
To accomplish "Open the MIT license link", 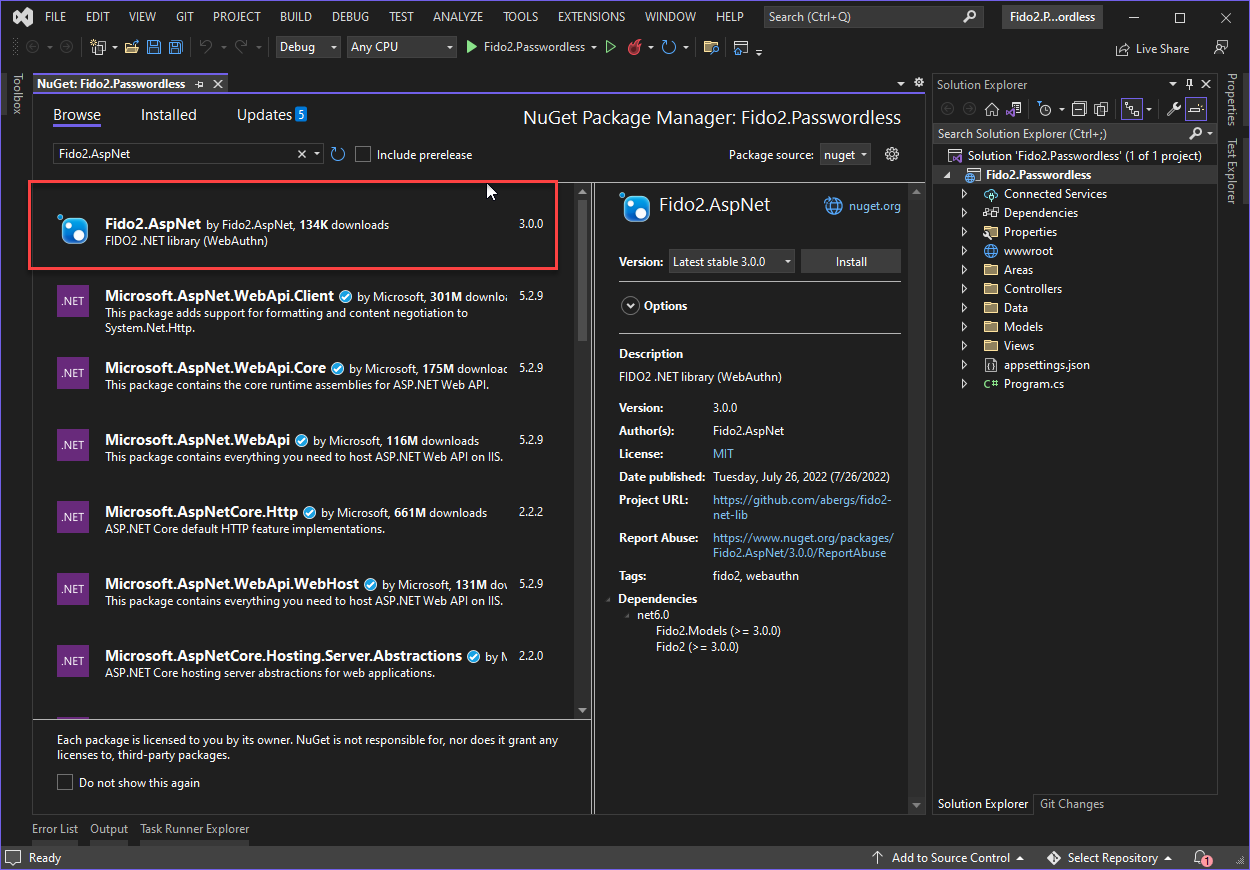I will point(723,454).
